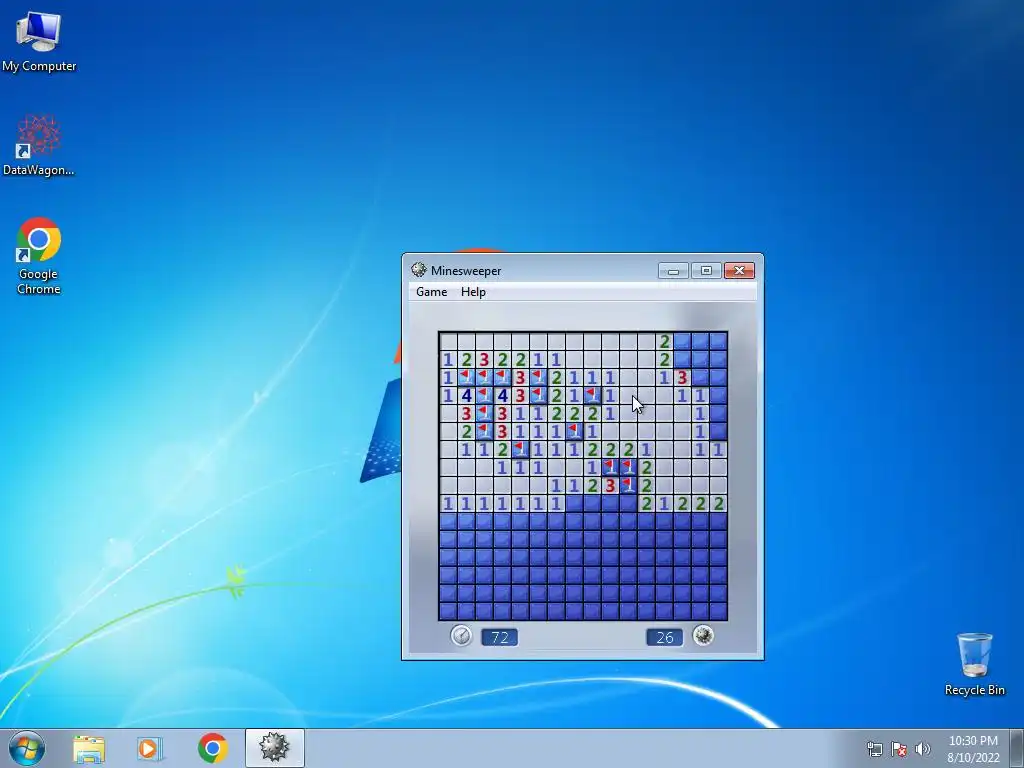
Task: Click the 4 between a 1 and a flag
Action: click(x=466, y=395)
